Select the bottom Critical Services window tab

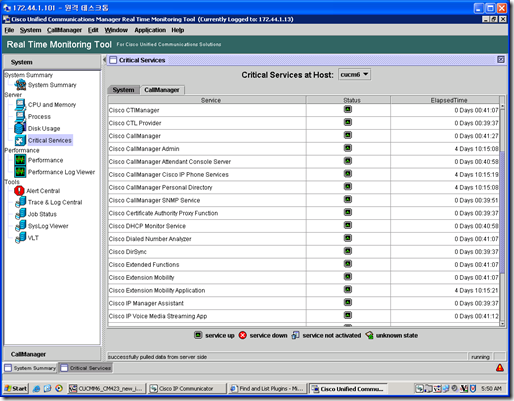coord(86,368)
